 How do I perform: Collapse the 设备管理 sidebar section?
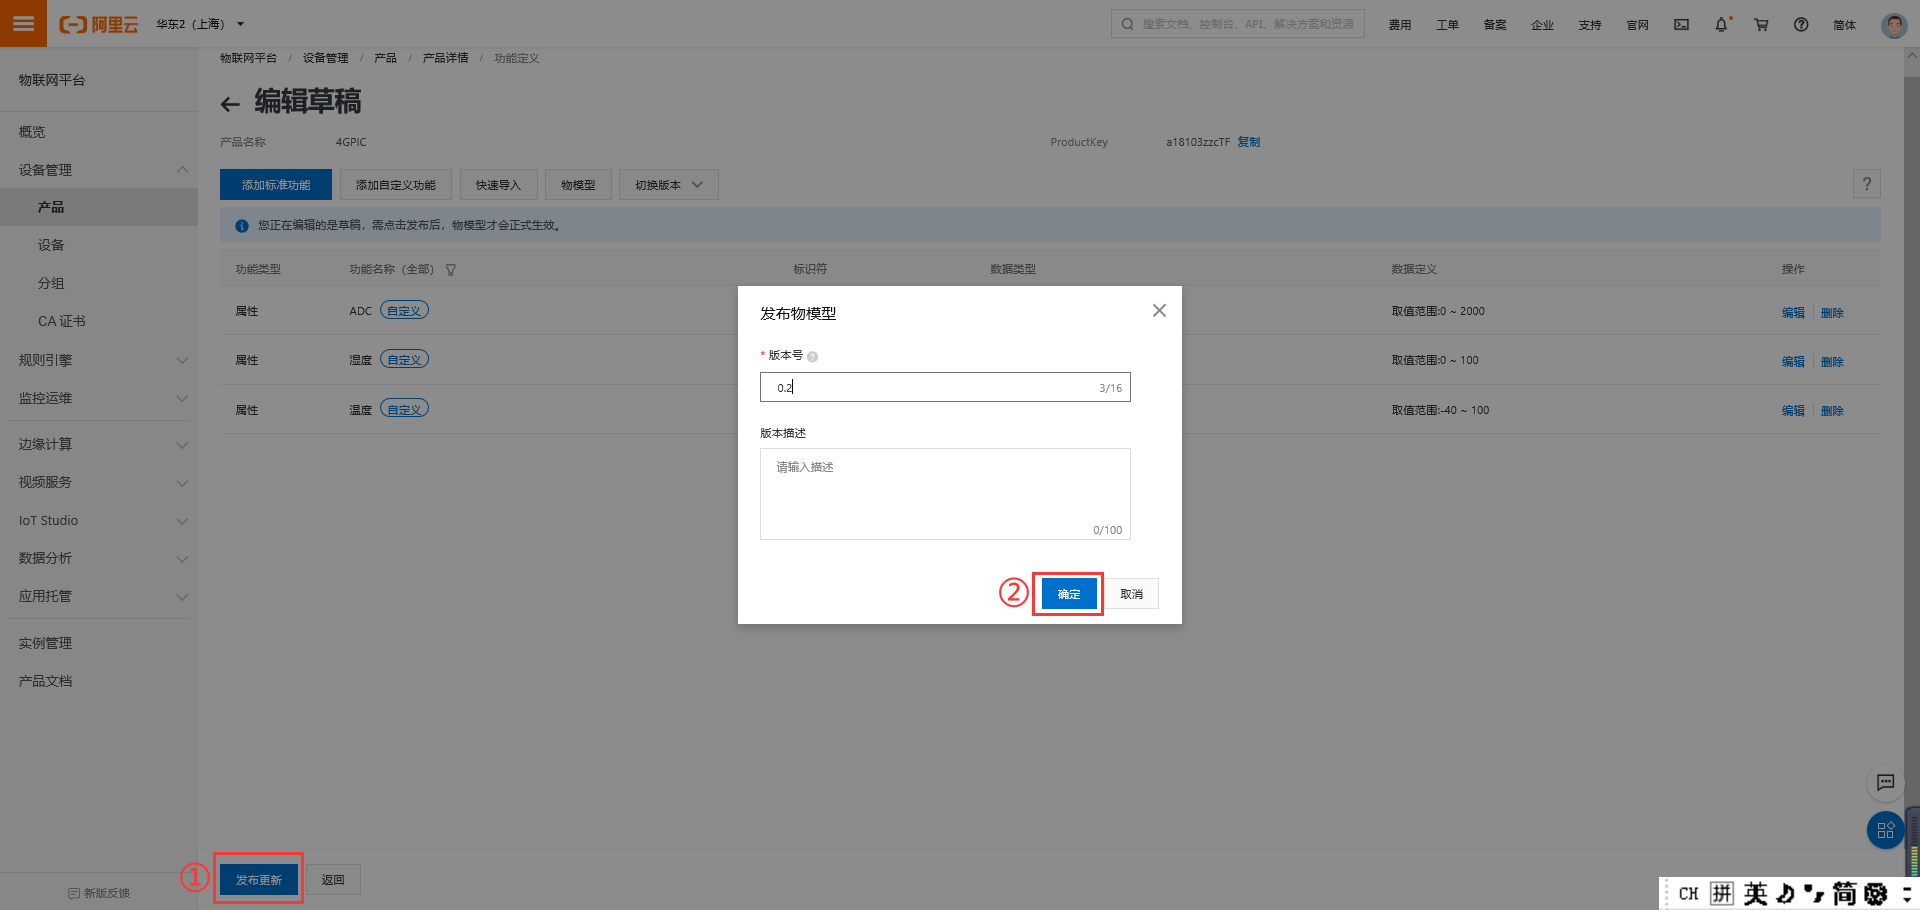(182, 170)
